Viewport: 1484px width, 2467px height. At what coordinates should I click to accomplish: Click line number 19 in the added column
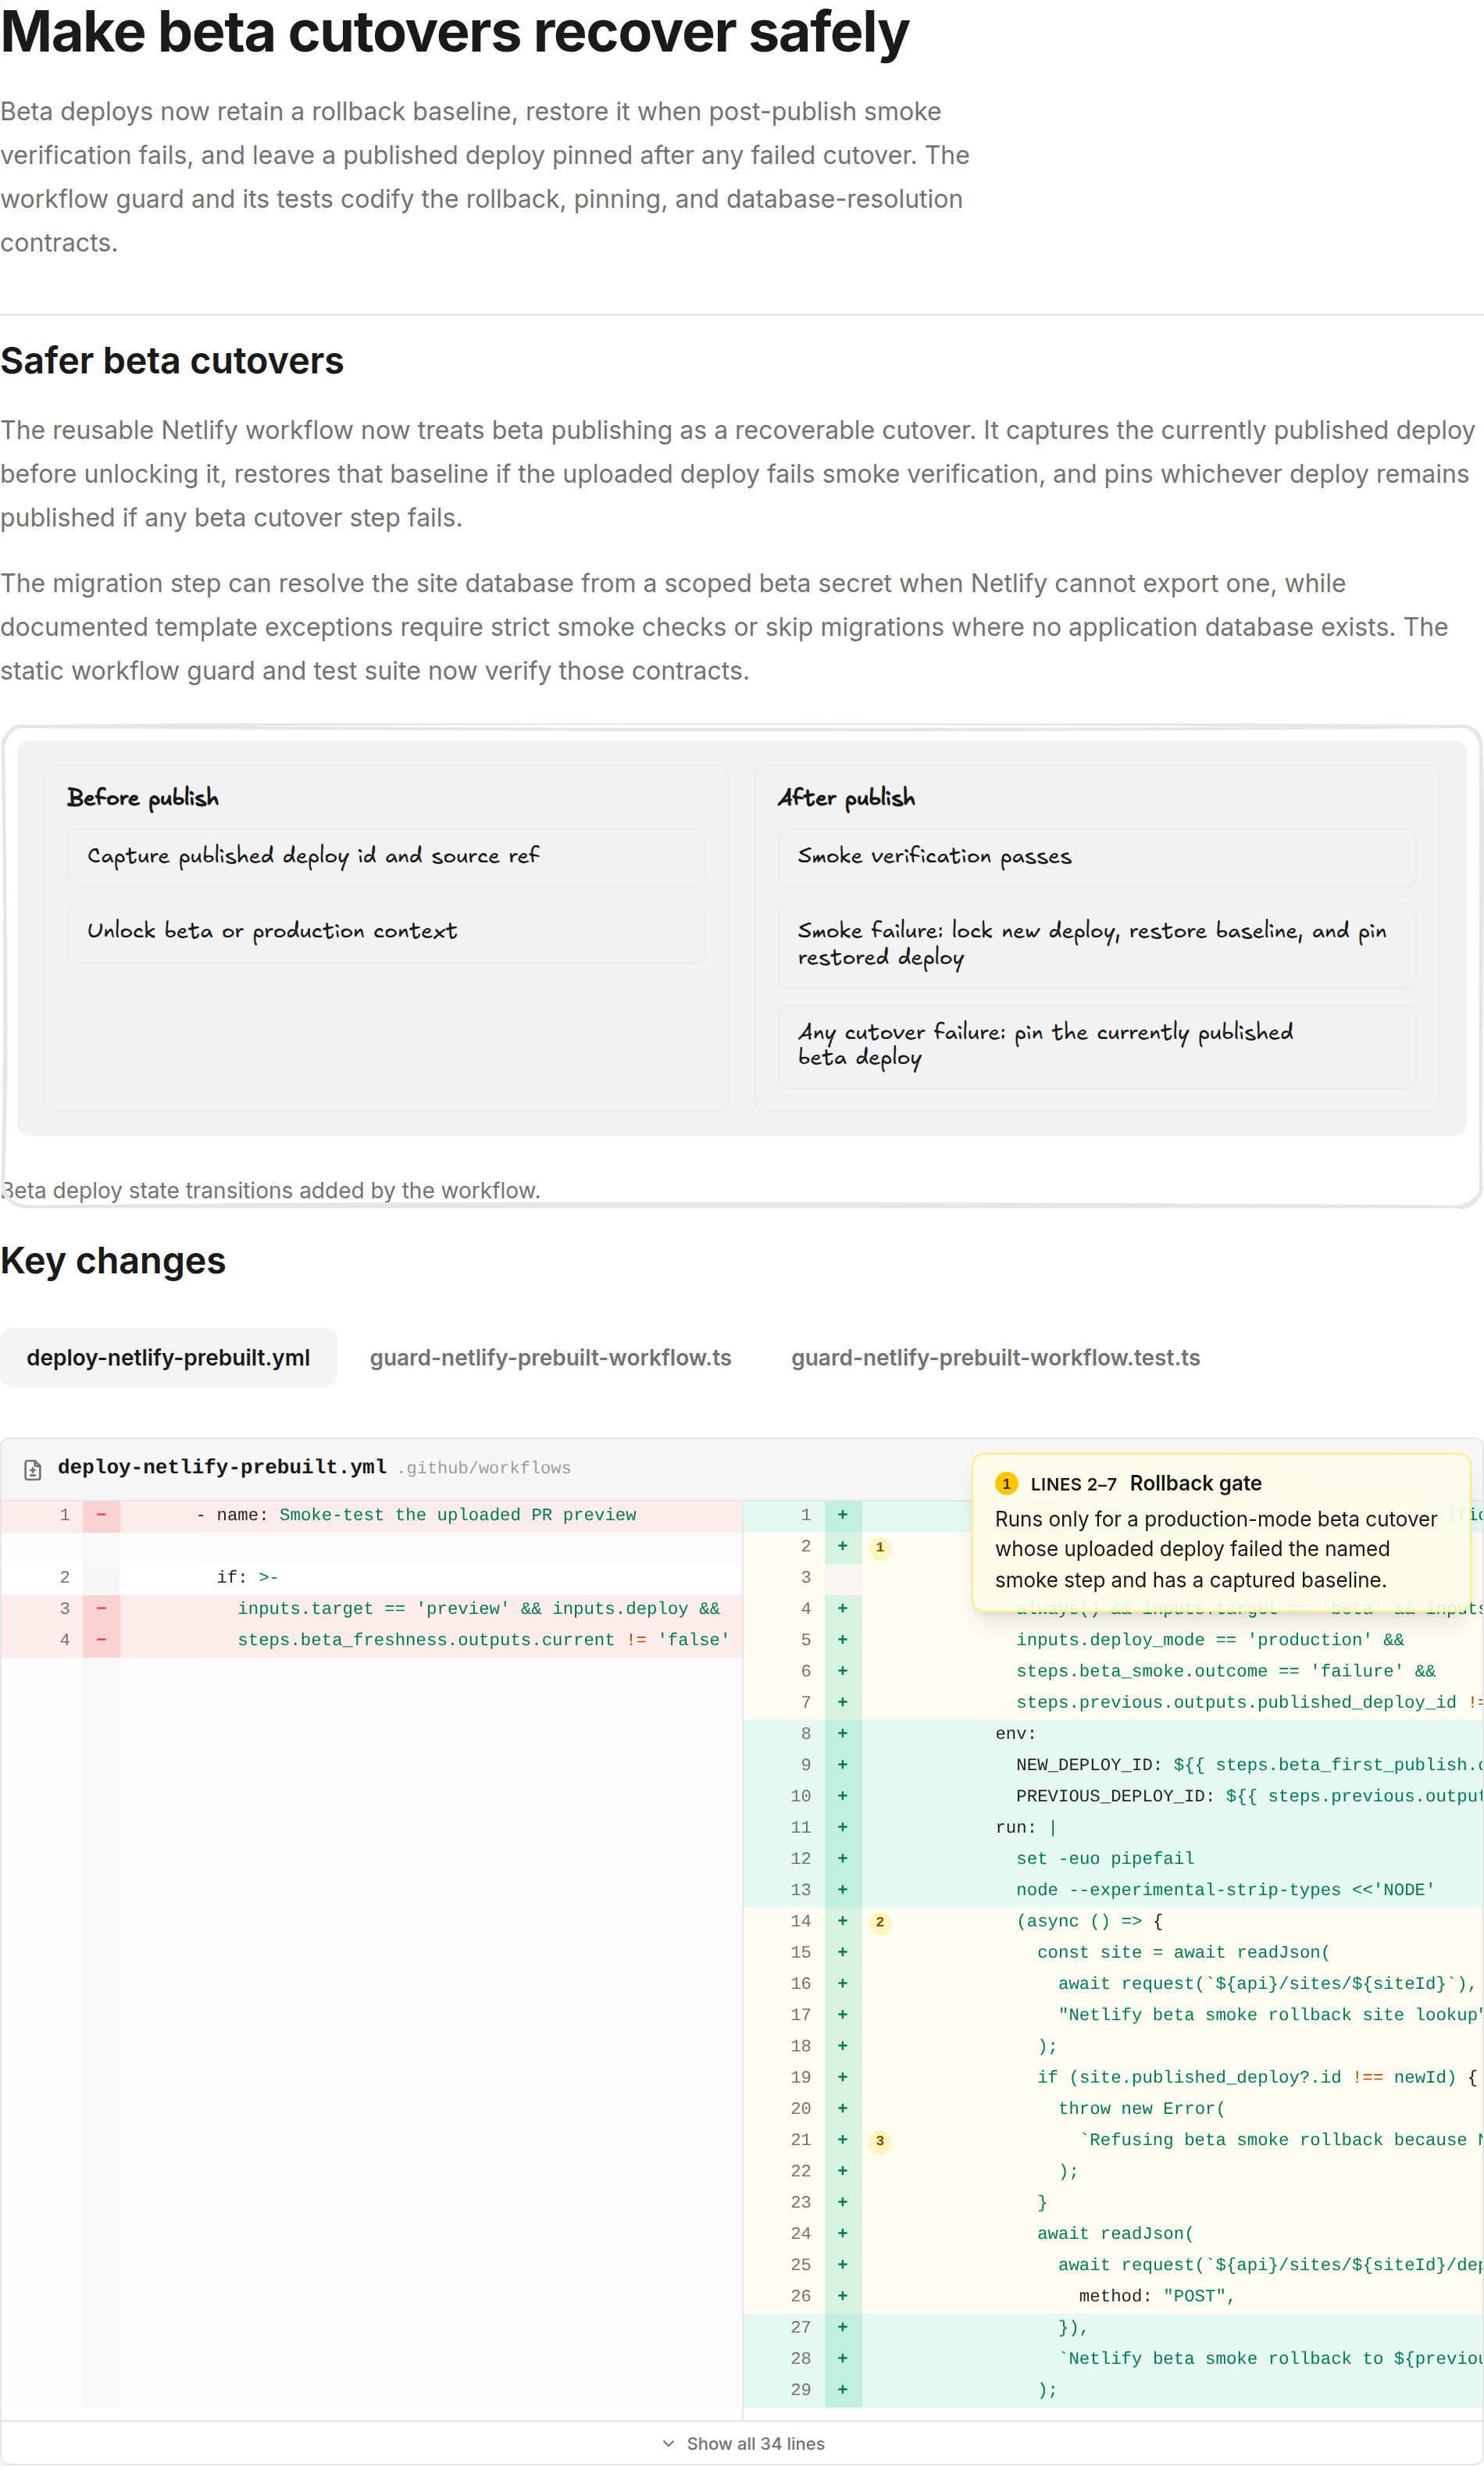pos(800,2078)
